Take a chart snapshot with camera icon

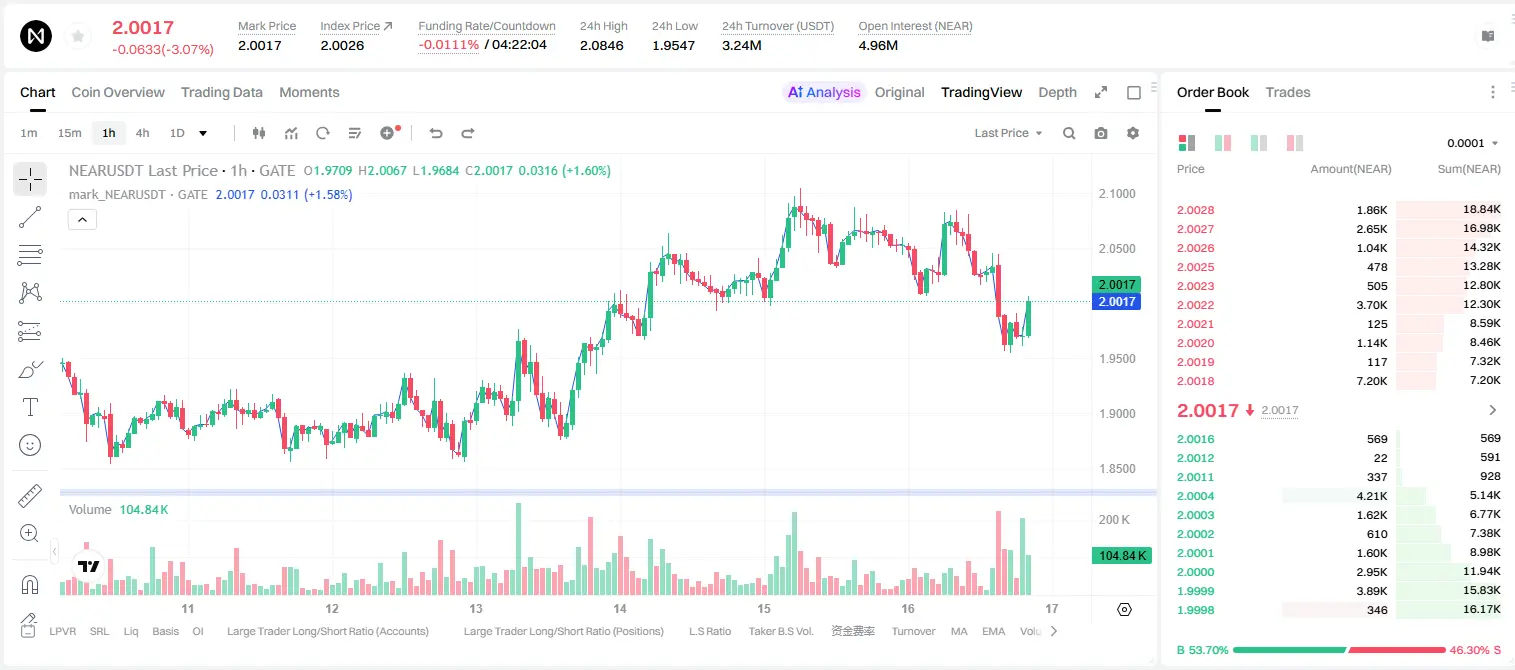coord(1101,133)
